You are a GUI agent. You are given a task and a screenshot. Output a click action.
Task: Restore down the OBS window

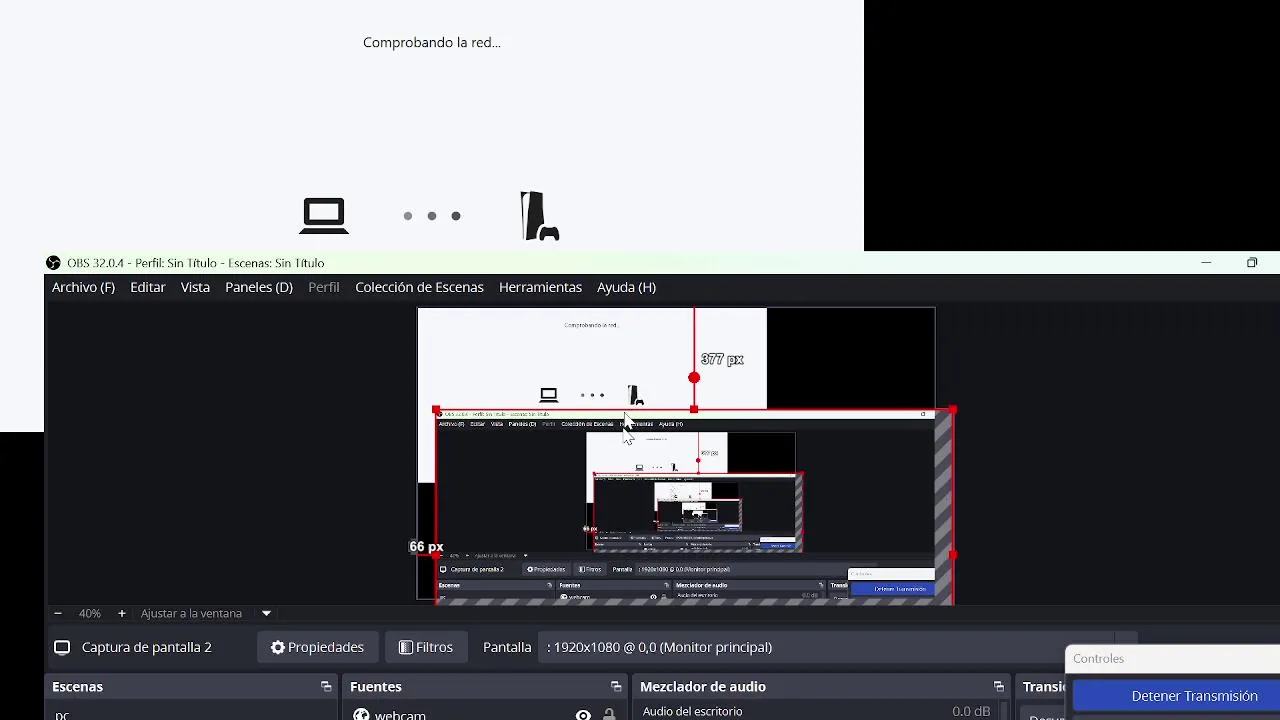pos(1252,263)
